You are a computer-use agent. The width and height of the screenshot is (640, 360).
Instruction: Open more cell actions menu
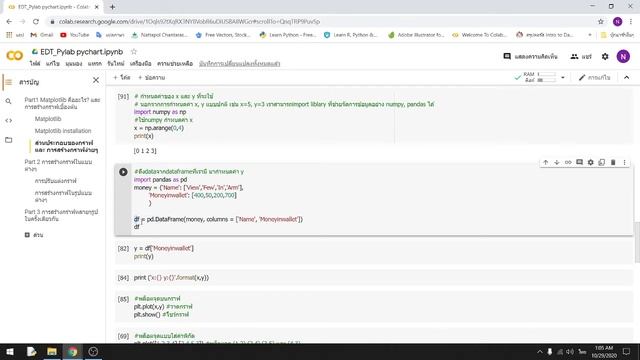pos(624,162)
